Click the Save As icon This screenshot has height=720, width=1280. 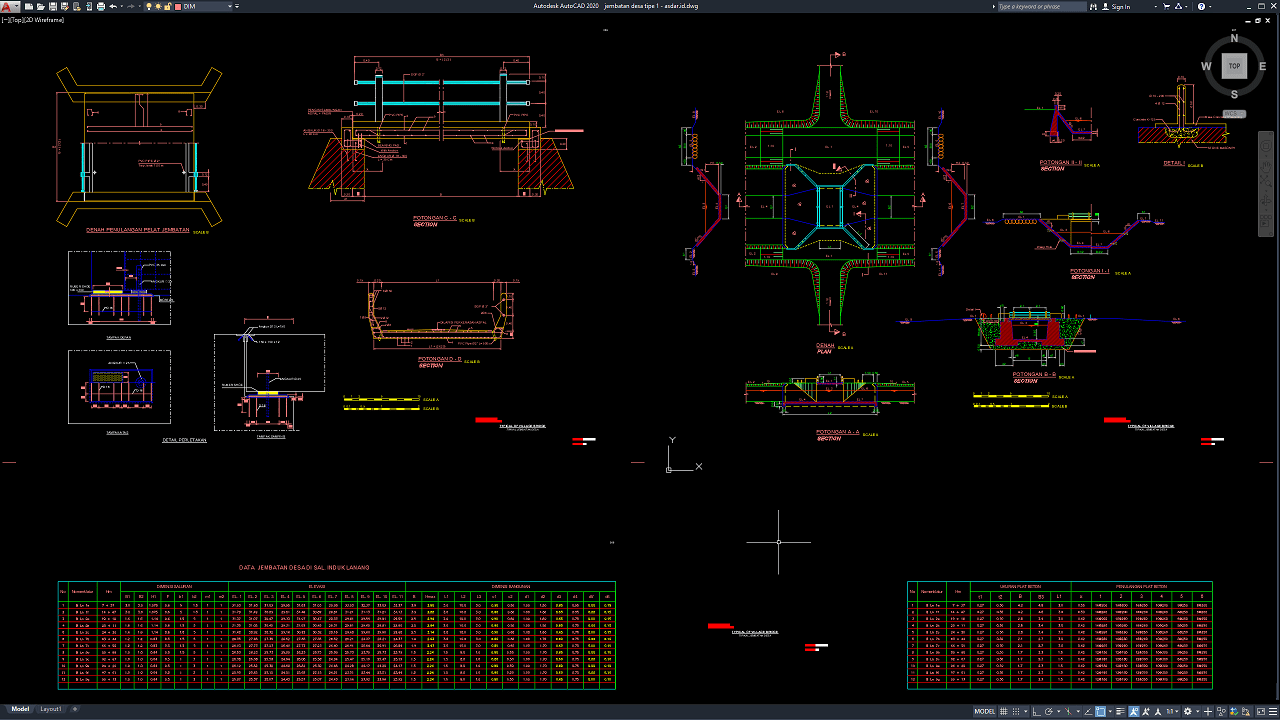pyautogui.click(x=65, y=6)
